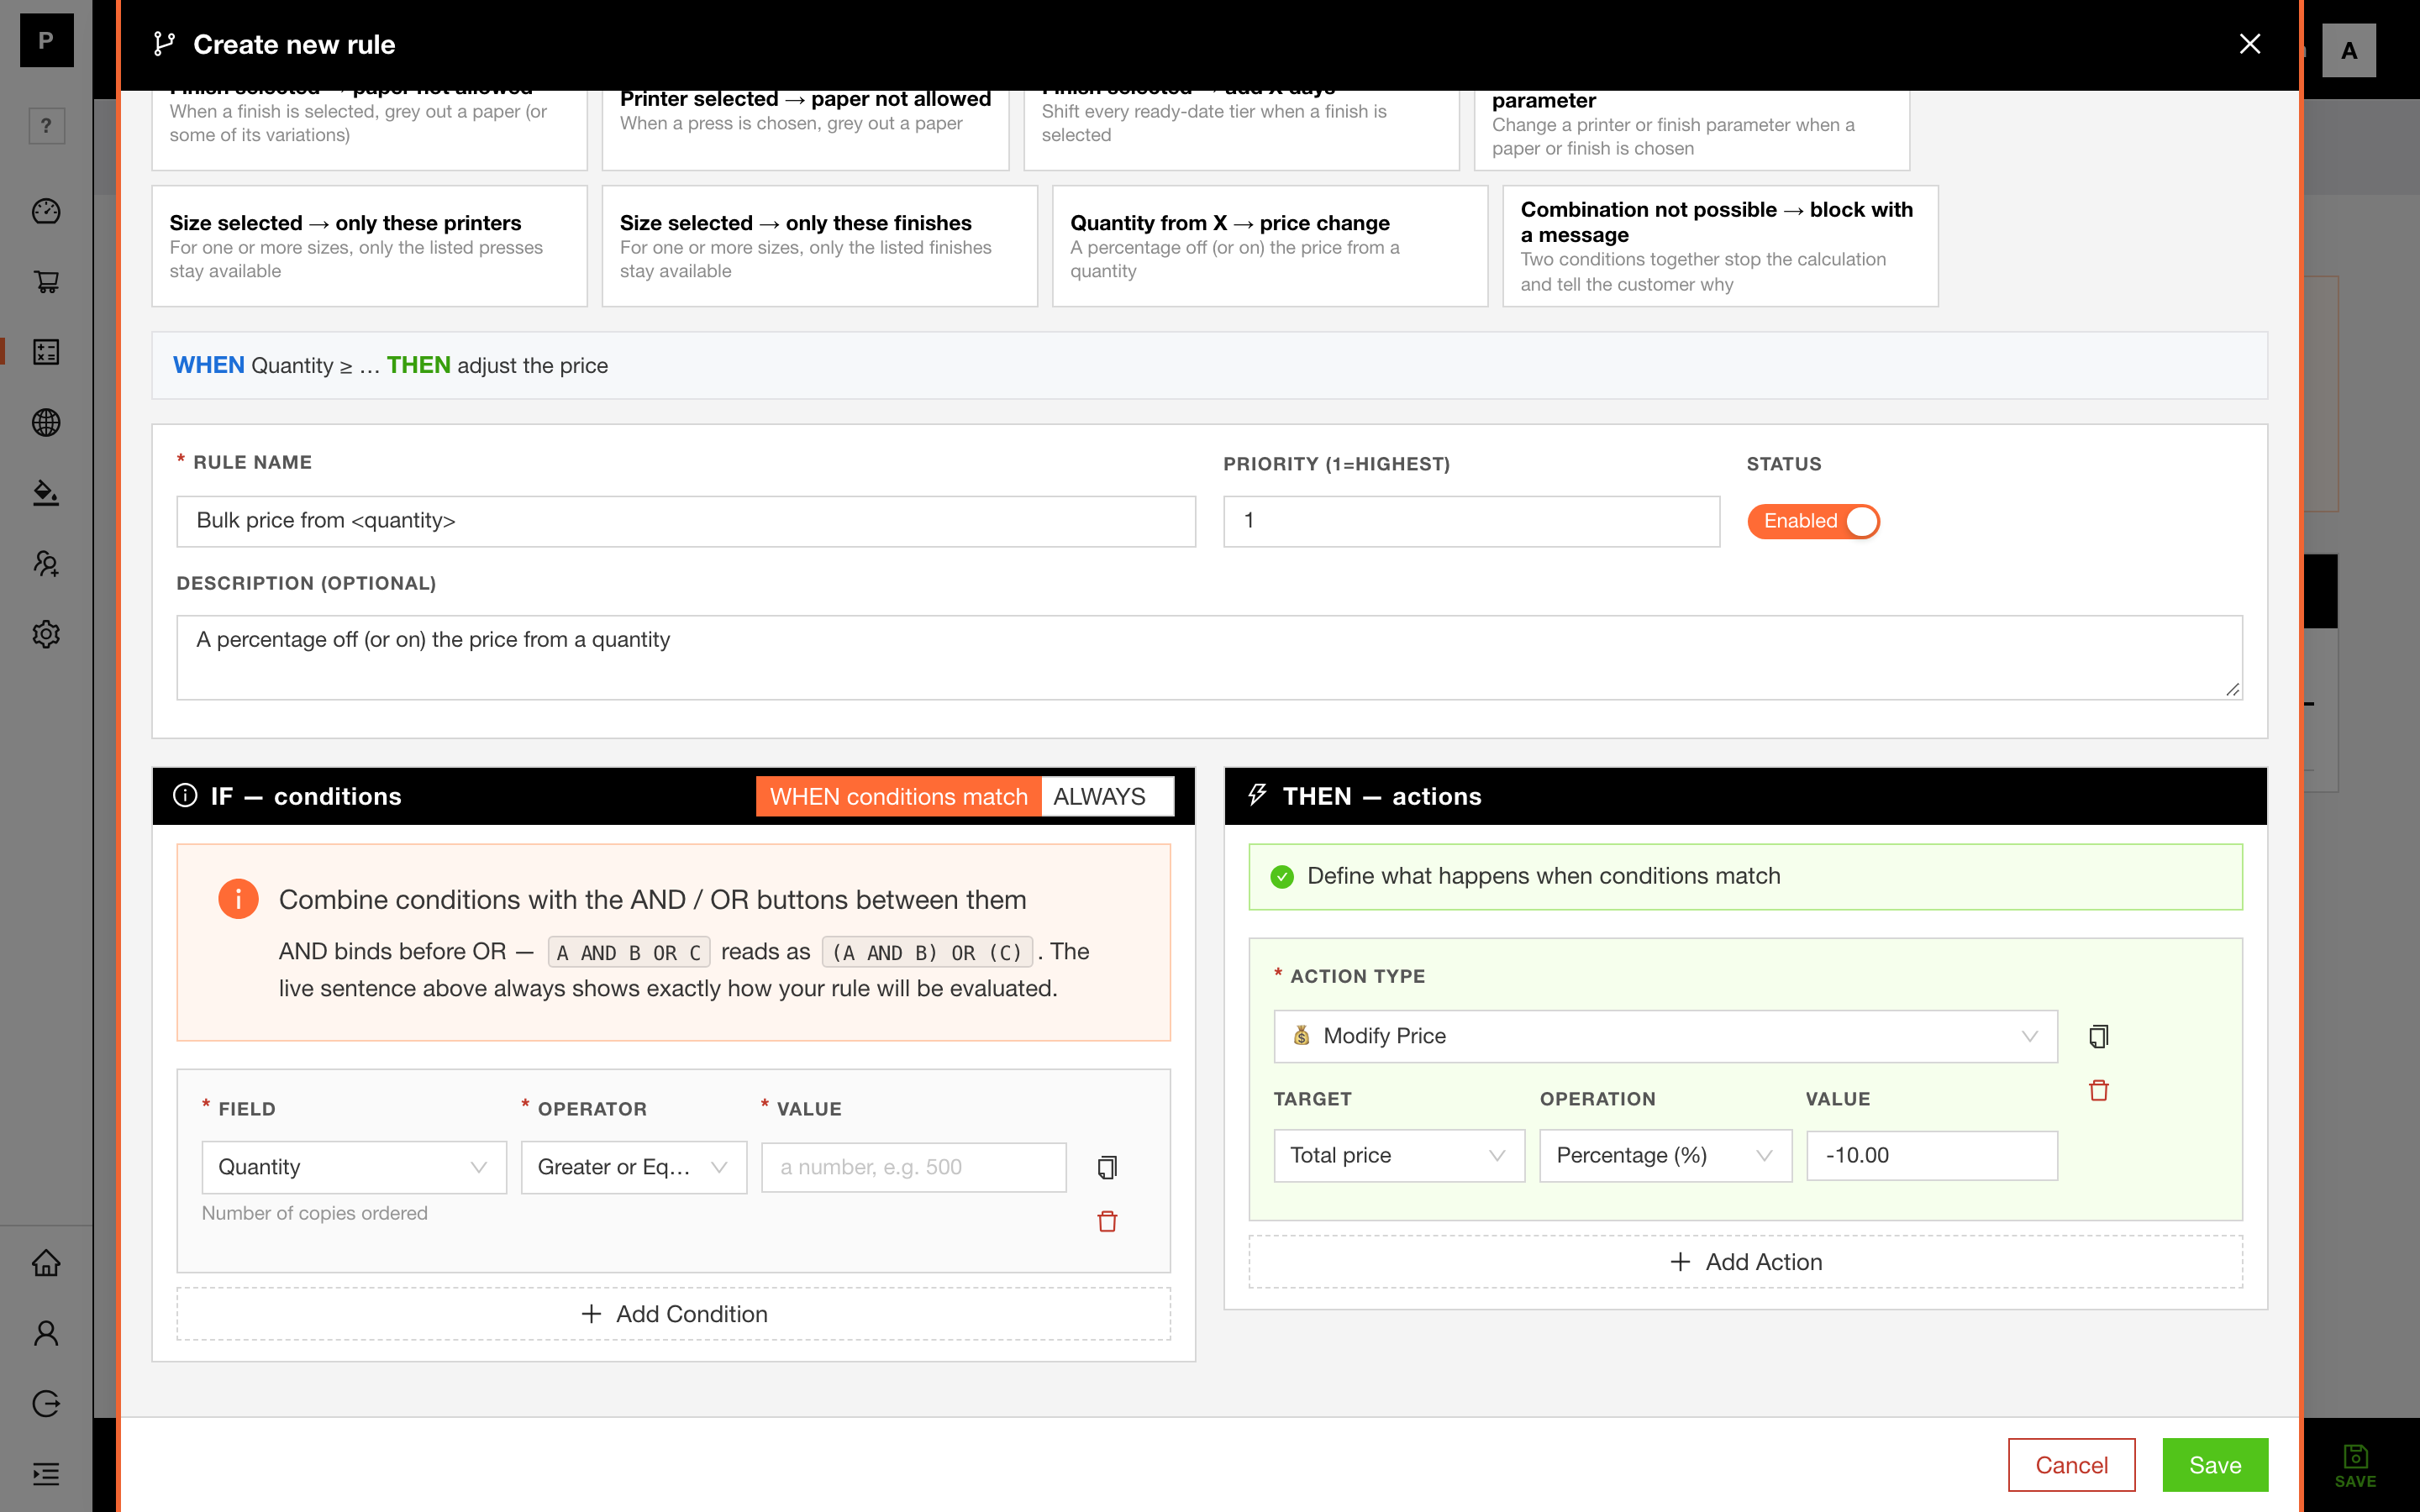Open the Total price target dropdown
Viewport: 2420px width, 1512px height.
point(1399,1155)
